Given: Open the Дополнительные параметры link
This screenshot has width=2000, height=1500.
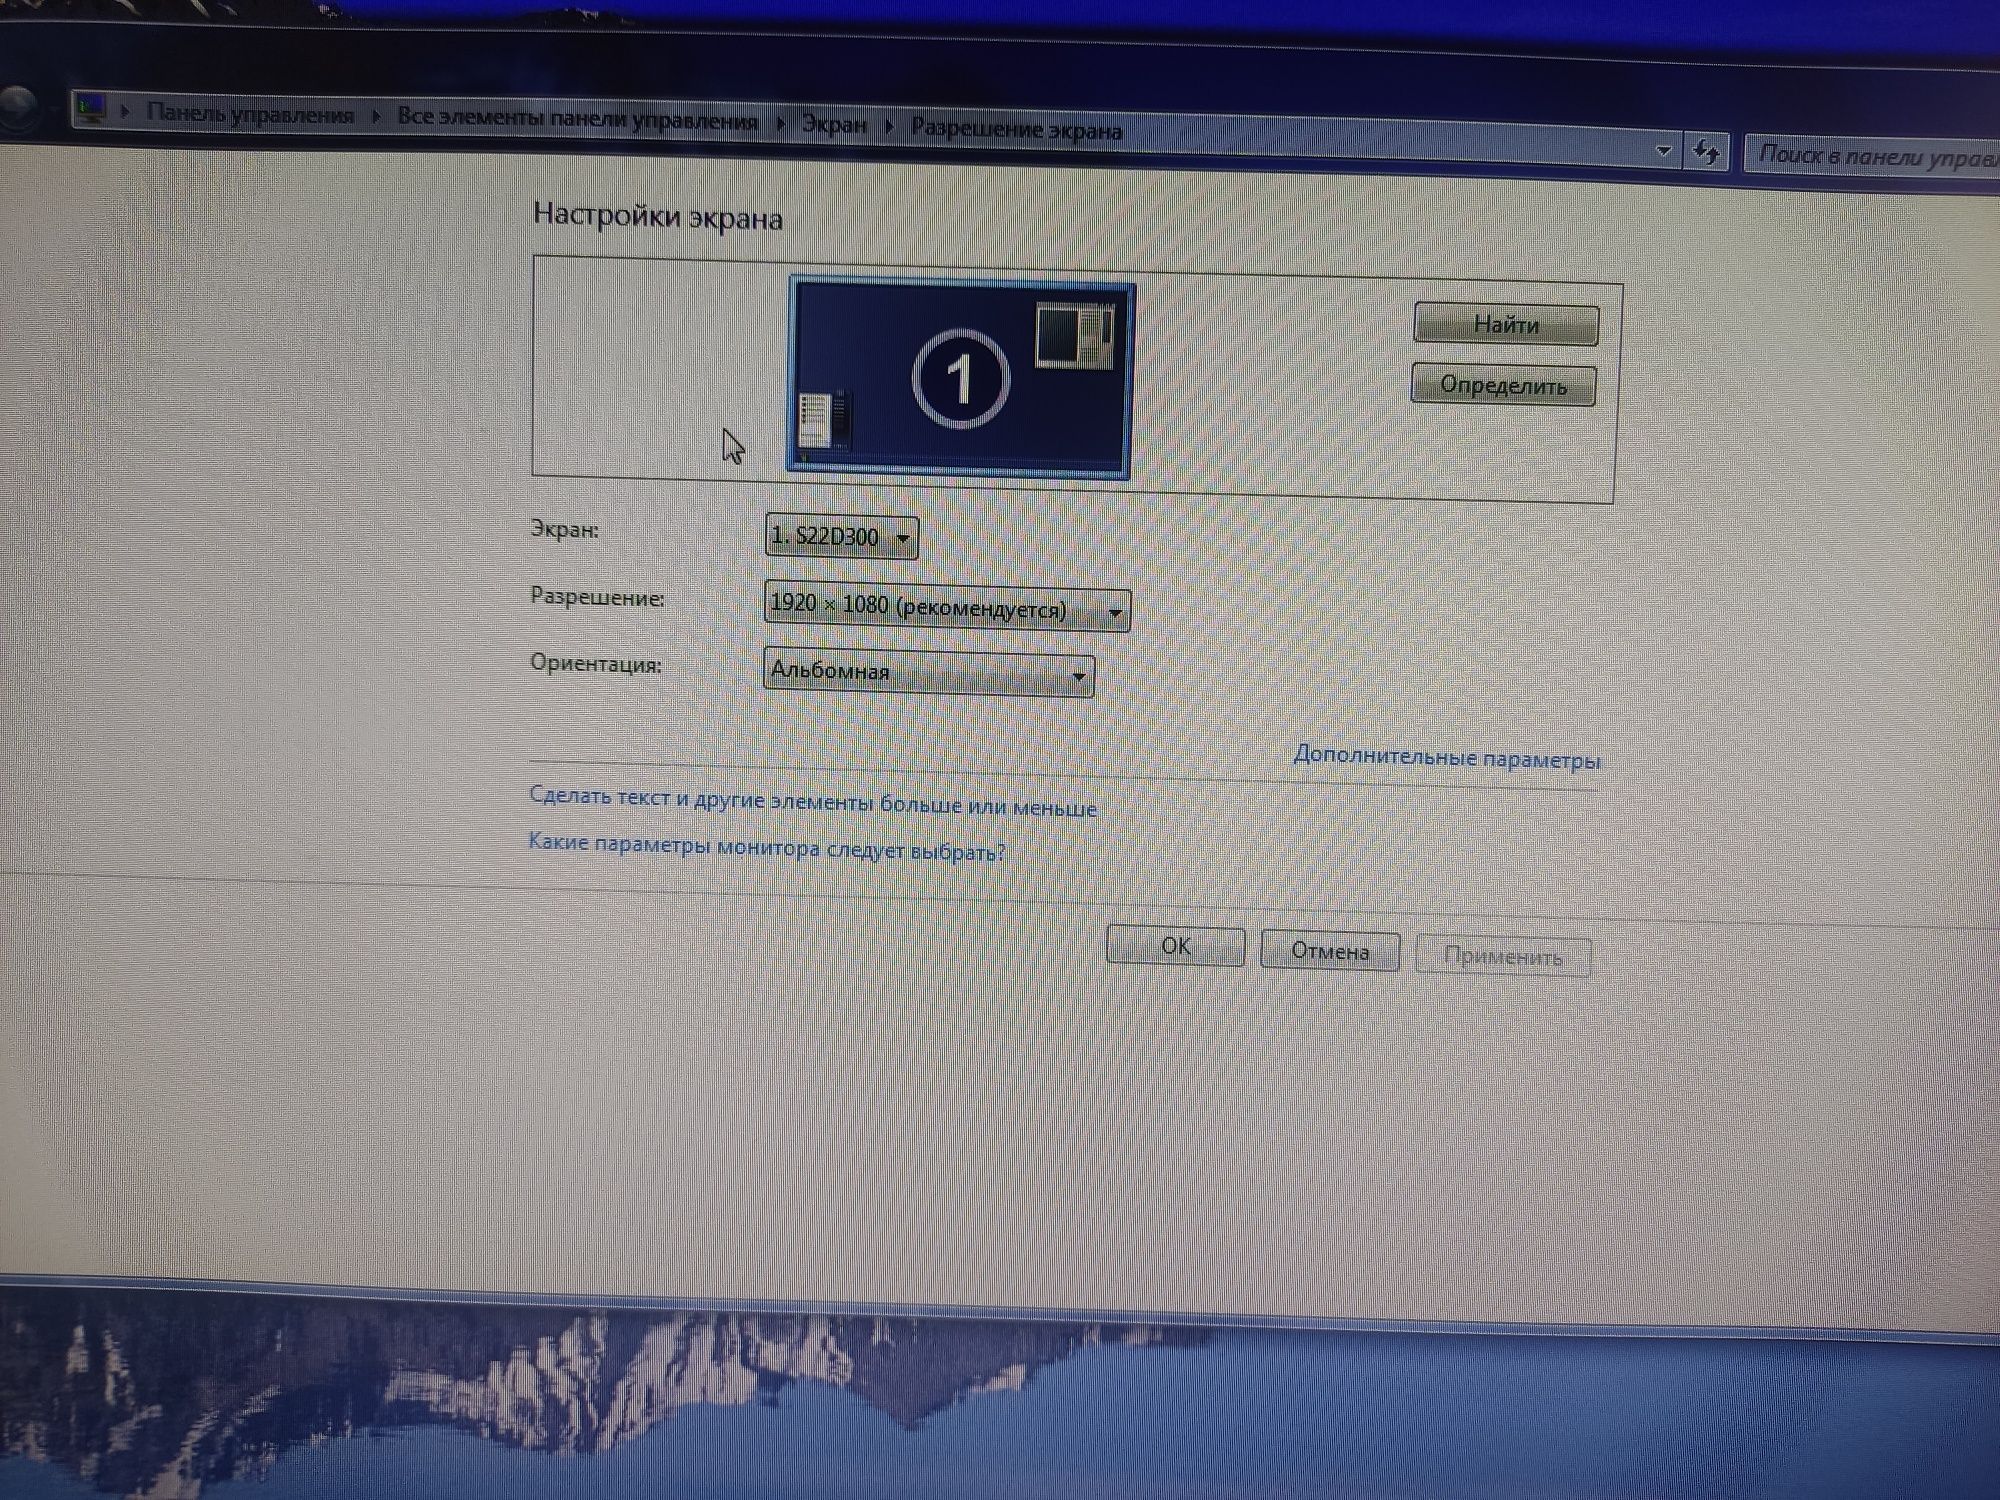Looking at the screenshot, I should (1447, 757).
